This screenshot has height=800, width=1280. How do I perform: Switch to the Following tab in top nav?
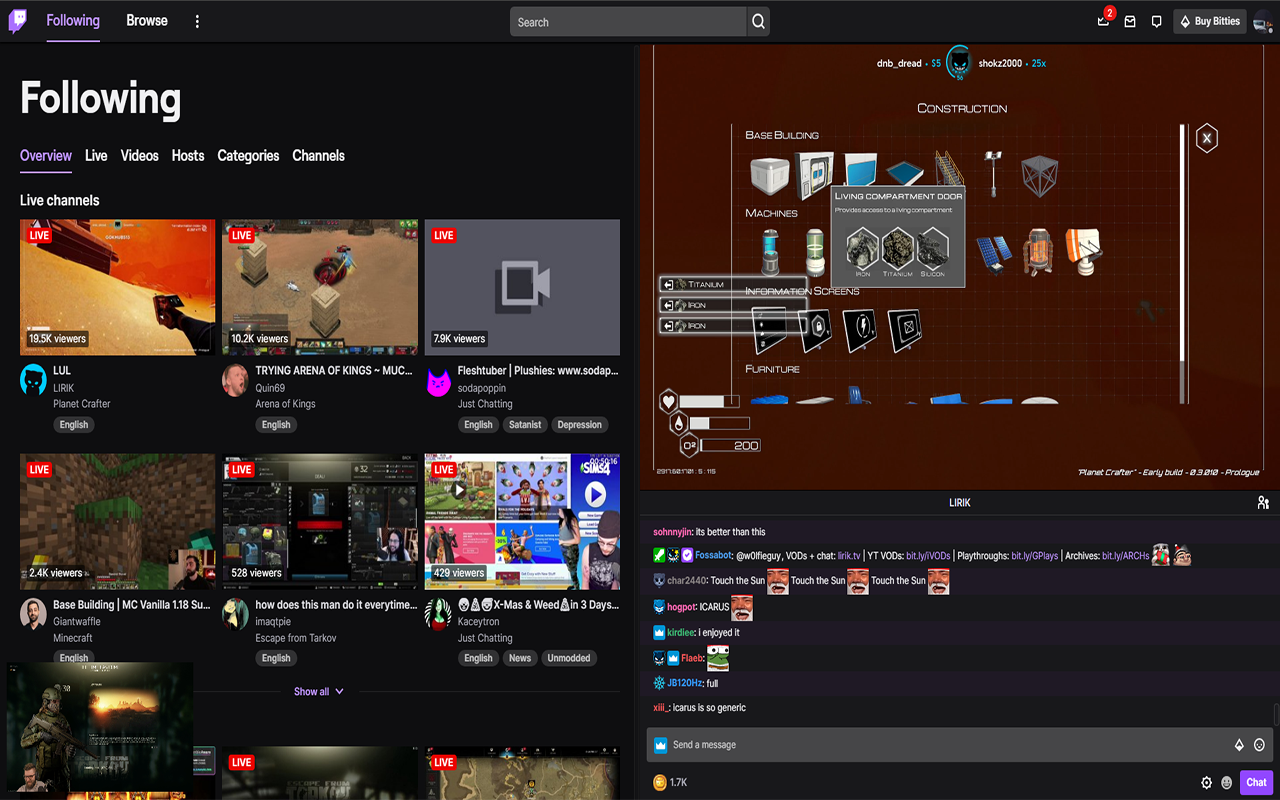(x=73, y=20)
